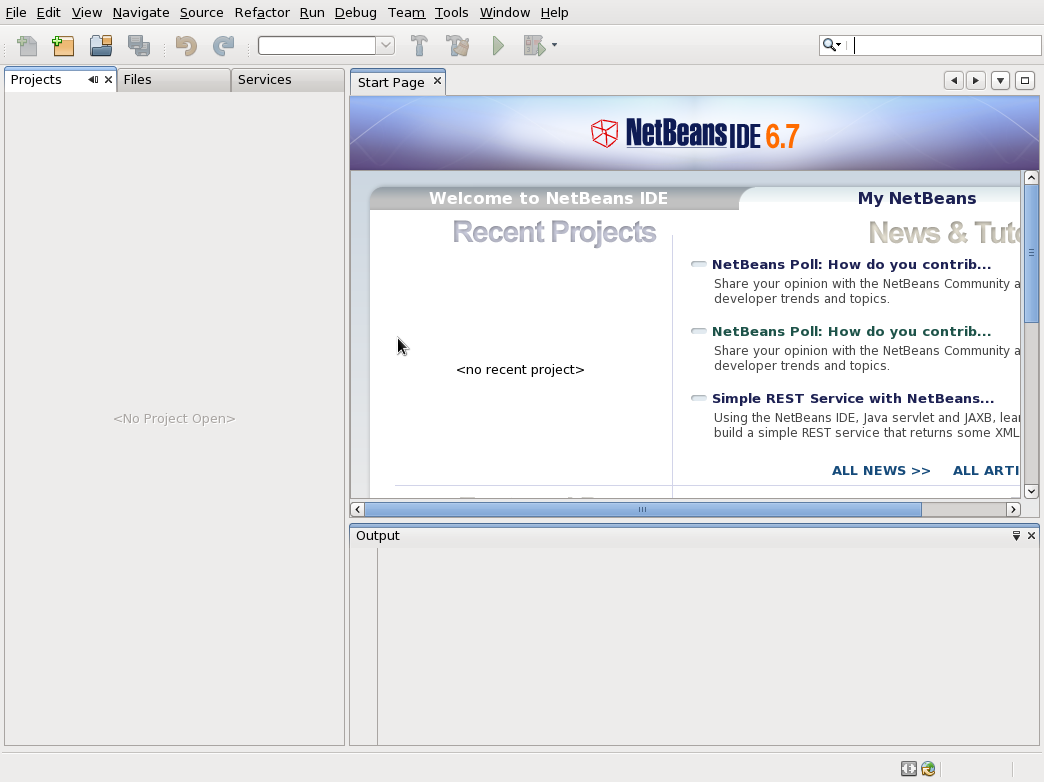The width and height of the screenshot is (1044, 782).
Task: Click the New File toolbar icon
Action: [27, 45]
